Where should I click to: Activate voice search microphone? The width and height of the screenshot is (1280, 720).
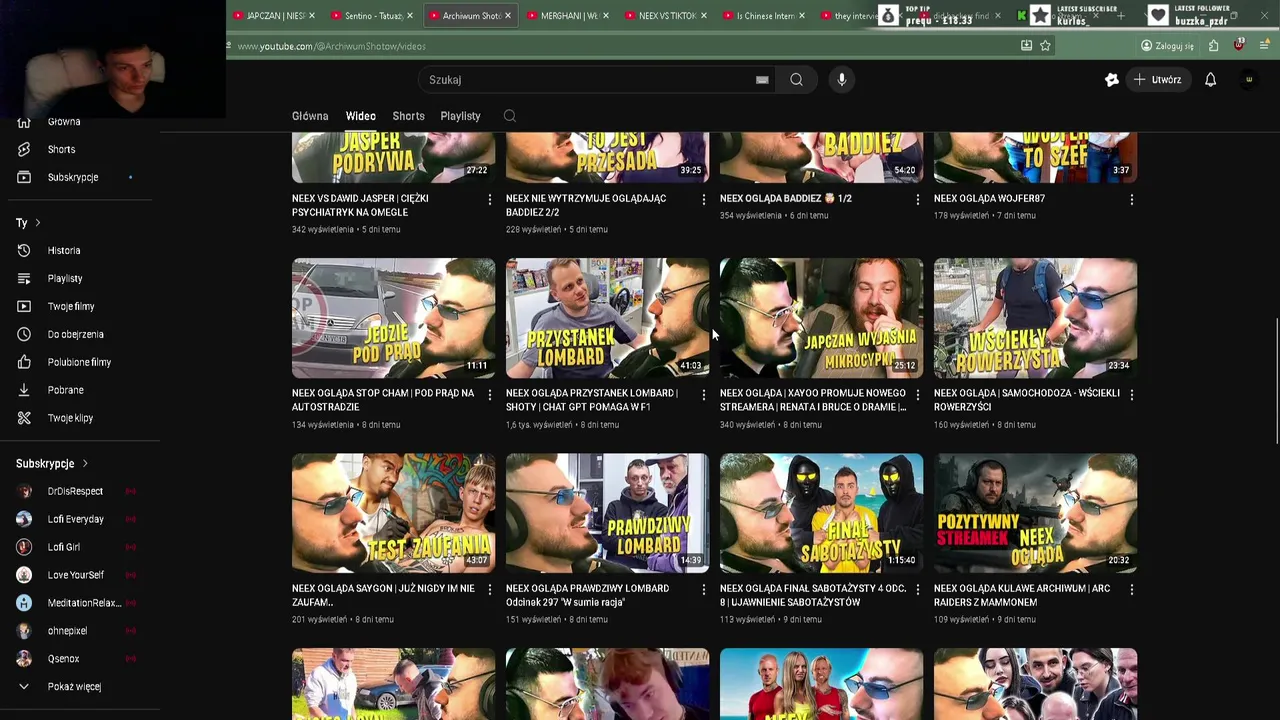pos(842,80)
